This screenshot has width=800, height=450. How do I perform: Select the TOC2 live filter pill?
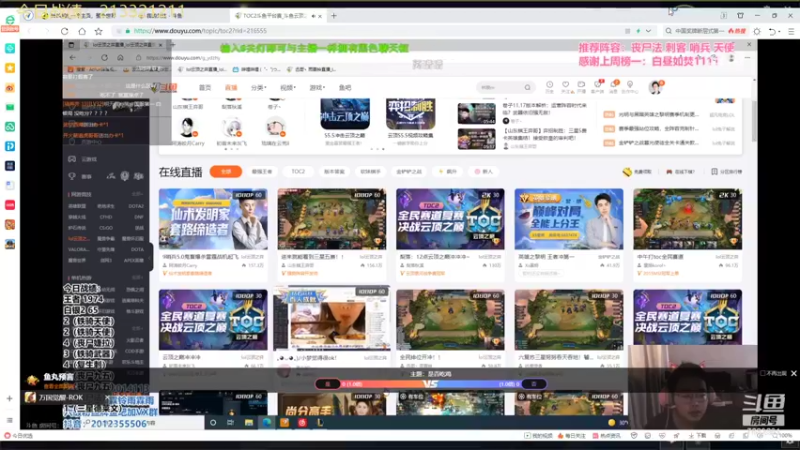point(298,171)
